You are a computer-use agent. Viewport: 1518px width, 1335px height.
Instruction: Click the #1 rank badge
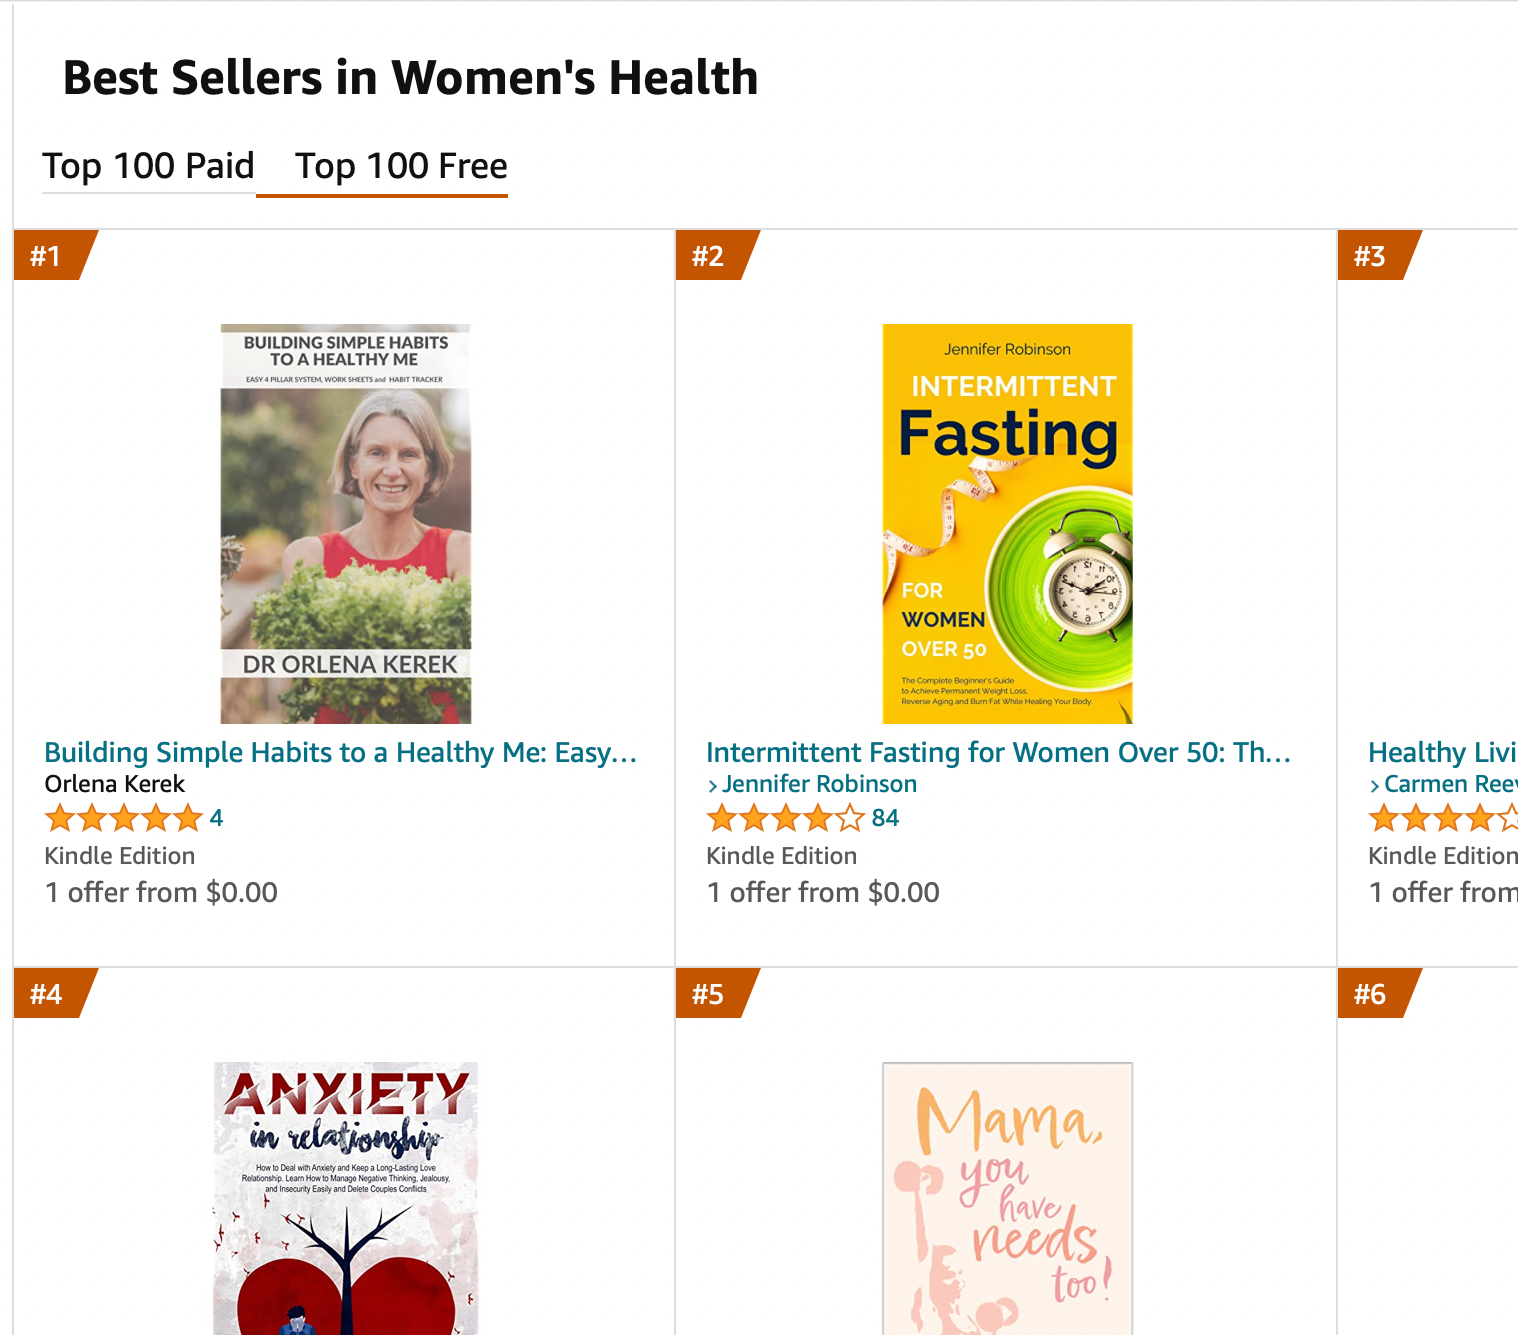(48, 256)
